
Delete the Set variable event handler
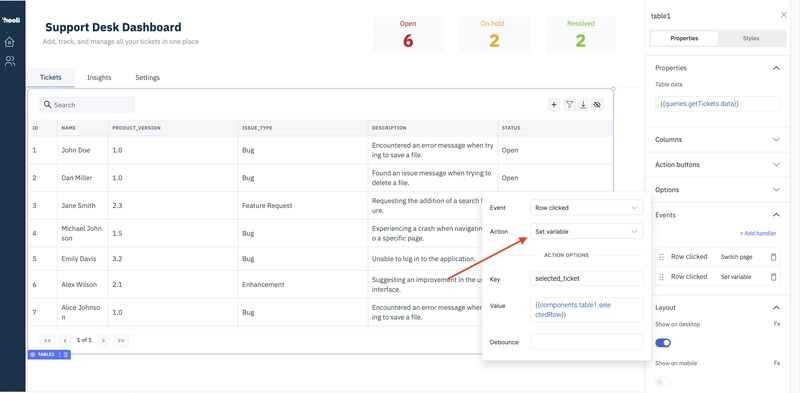coord(773,277)
